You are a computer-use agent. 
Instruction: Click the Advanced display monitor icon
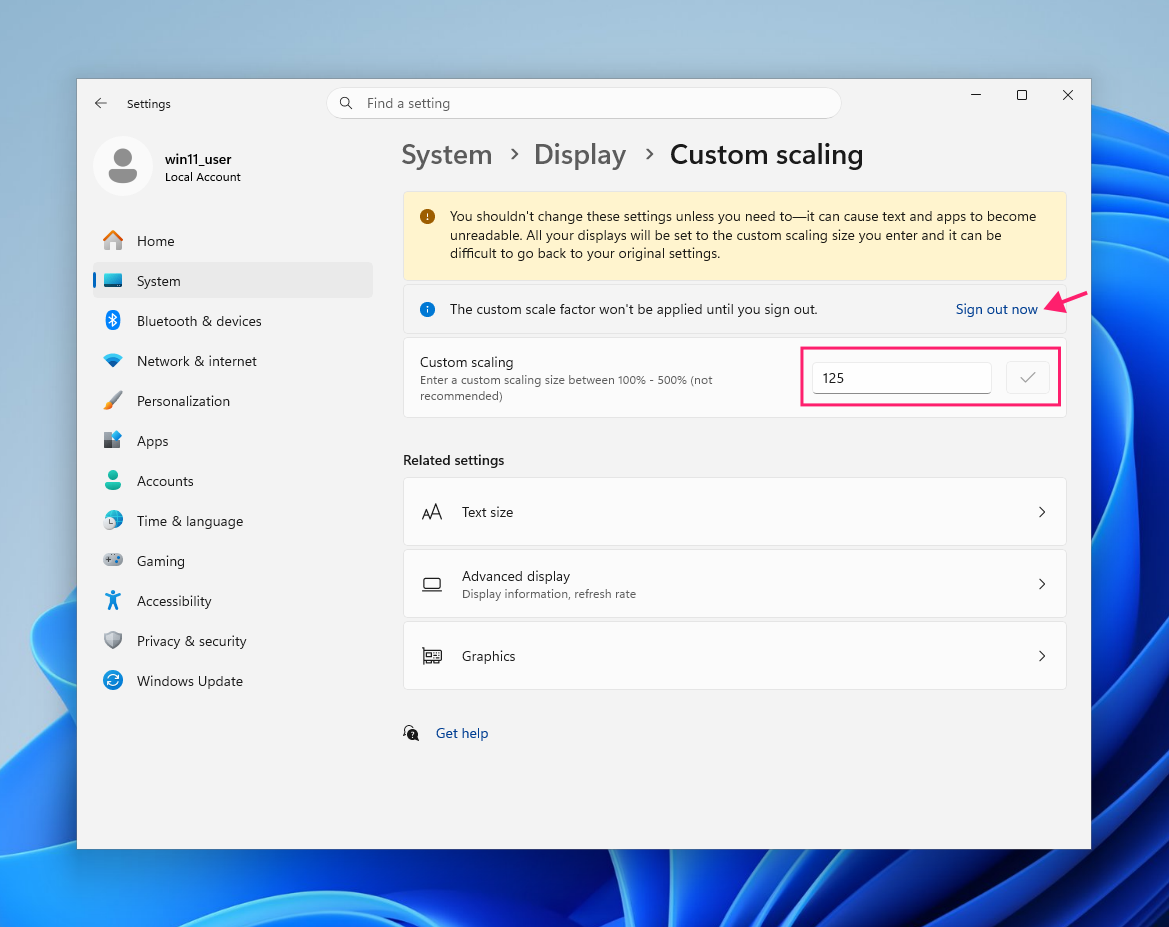432,584
